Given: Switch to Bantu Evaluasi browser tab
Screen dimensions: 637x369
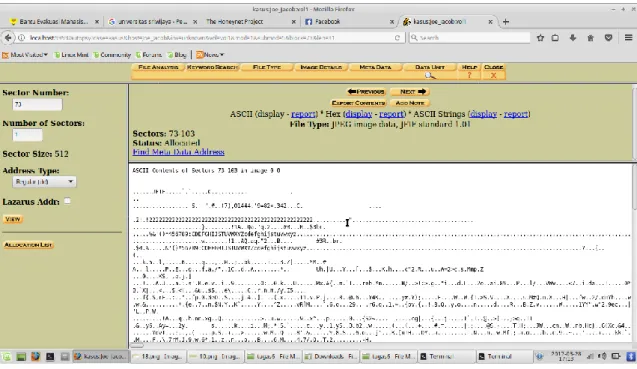Looking at the screenshot, I should coord(54,22).
